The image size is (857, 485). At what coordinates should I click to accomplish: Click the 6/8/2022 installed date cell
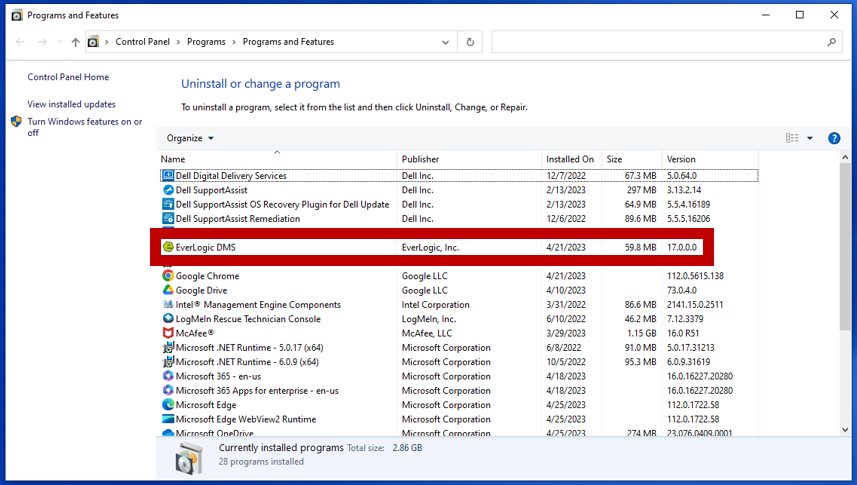(x=561, y=347)
